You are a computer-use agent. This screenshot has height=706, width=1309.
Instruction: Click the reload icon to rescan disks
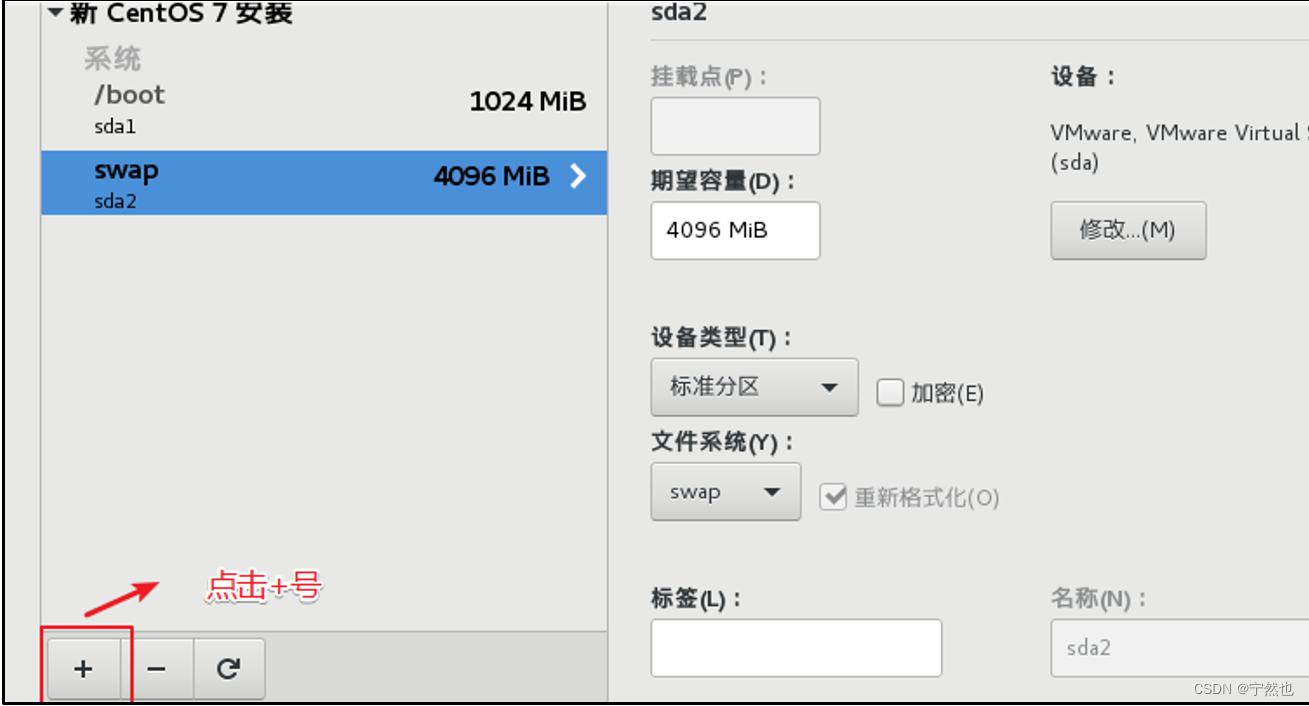228,668
